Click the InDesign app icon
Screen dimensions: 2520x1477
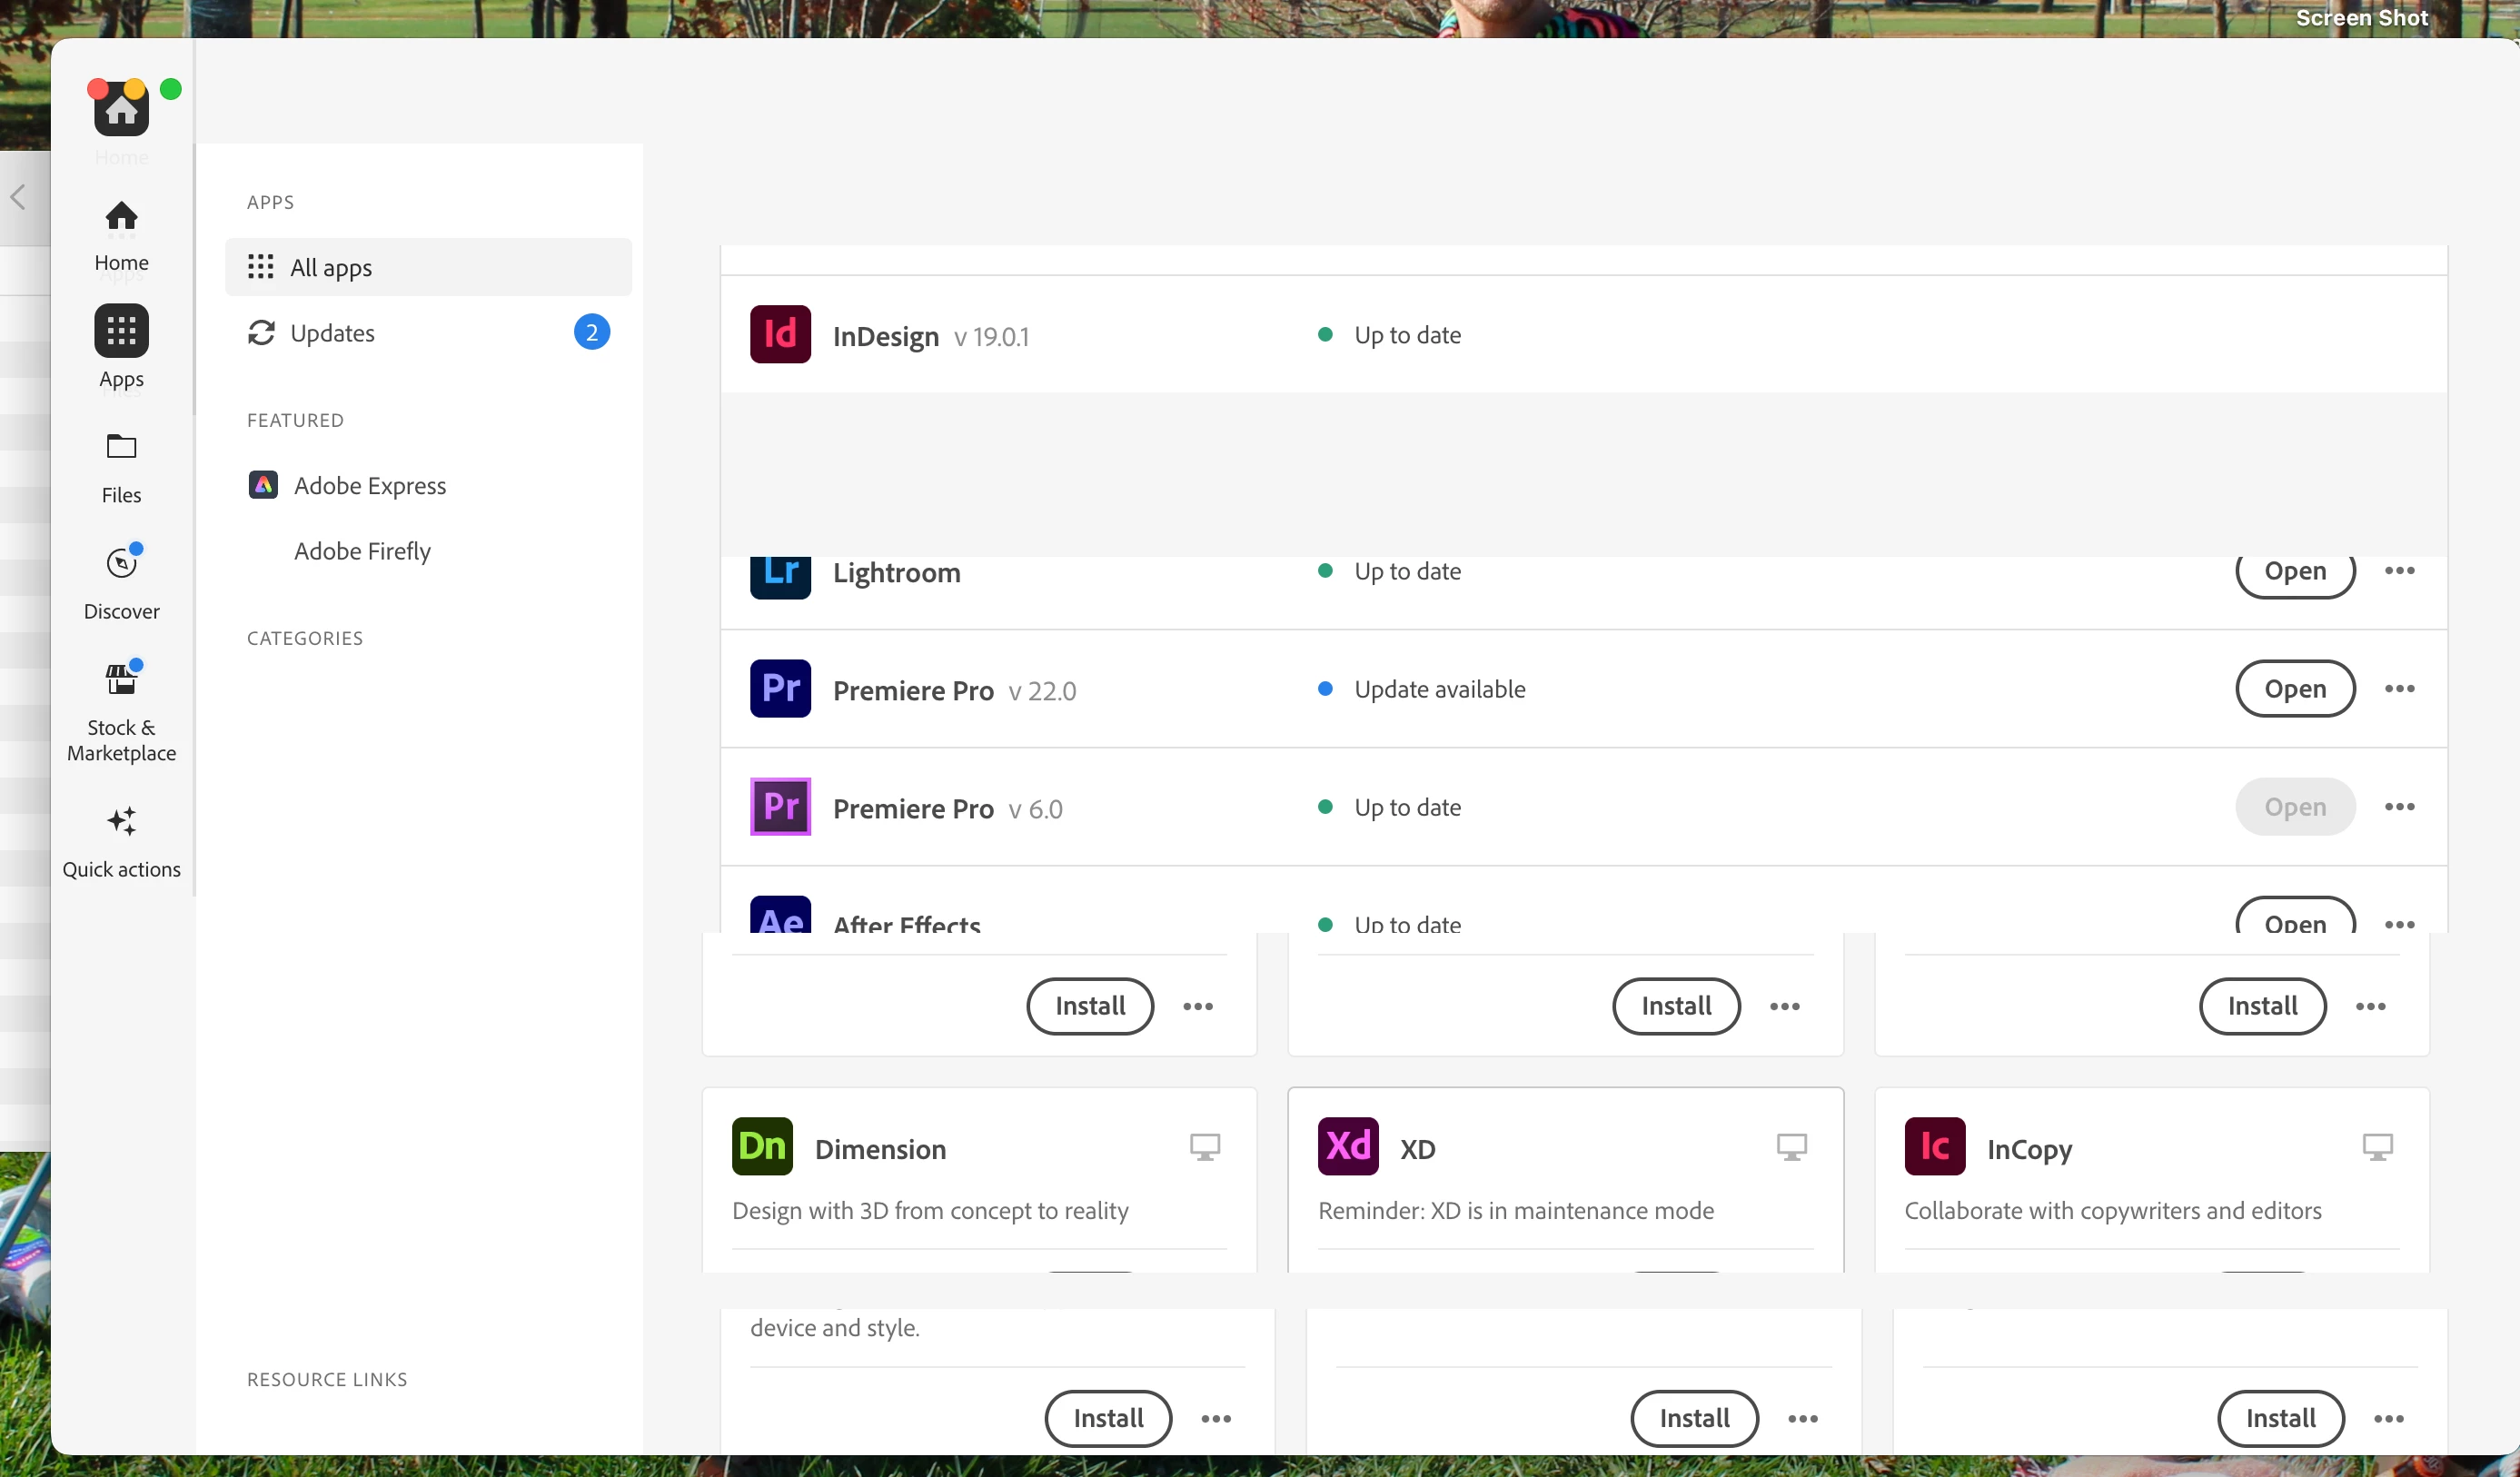pyautogui.click(x=780, y=335)
